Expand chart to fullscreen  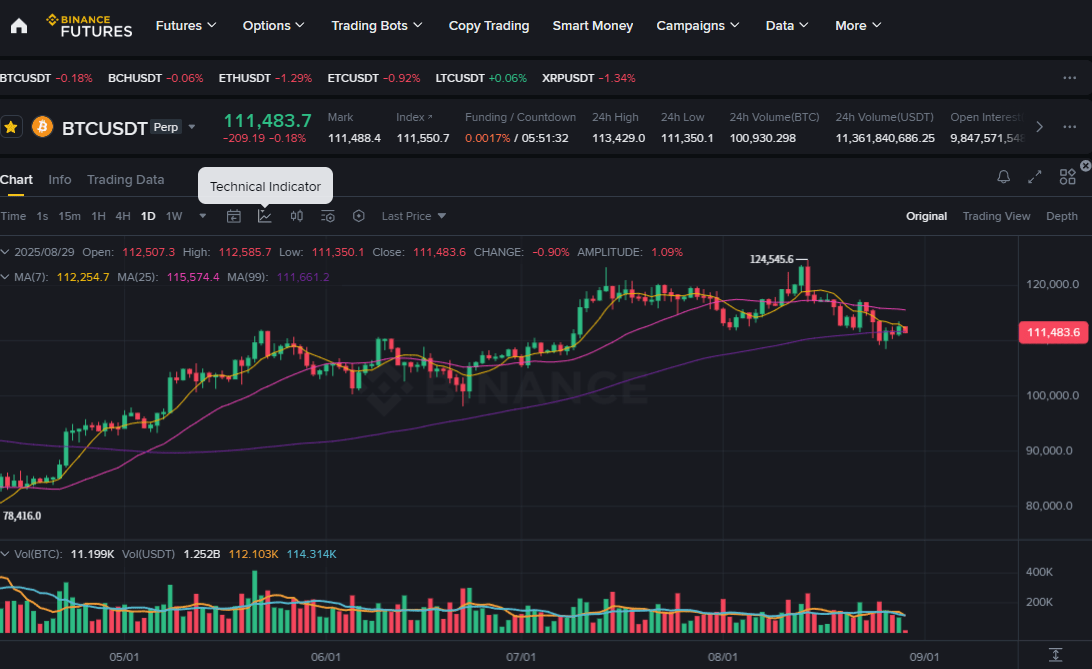pyautogui.click(x=1035, y=177)
